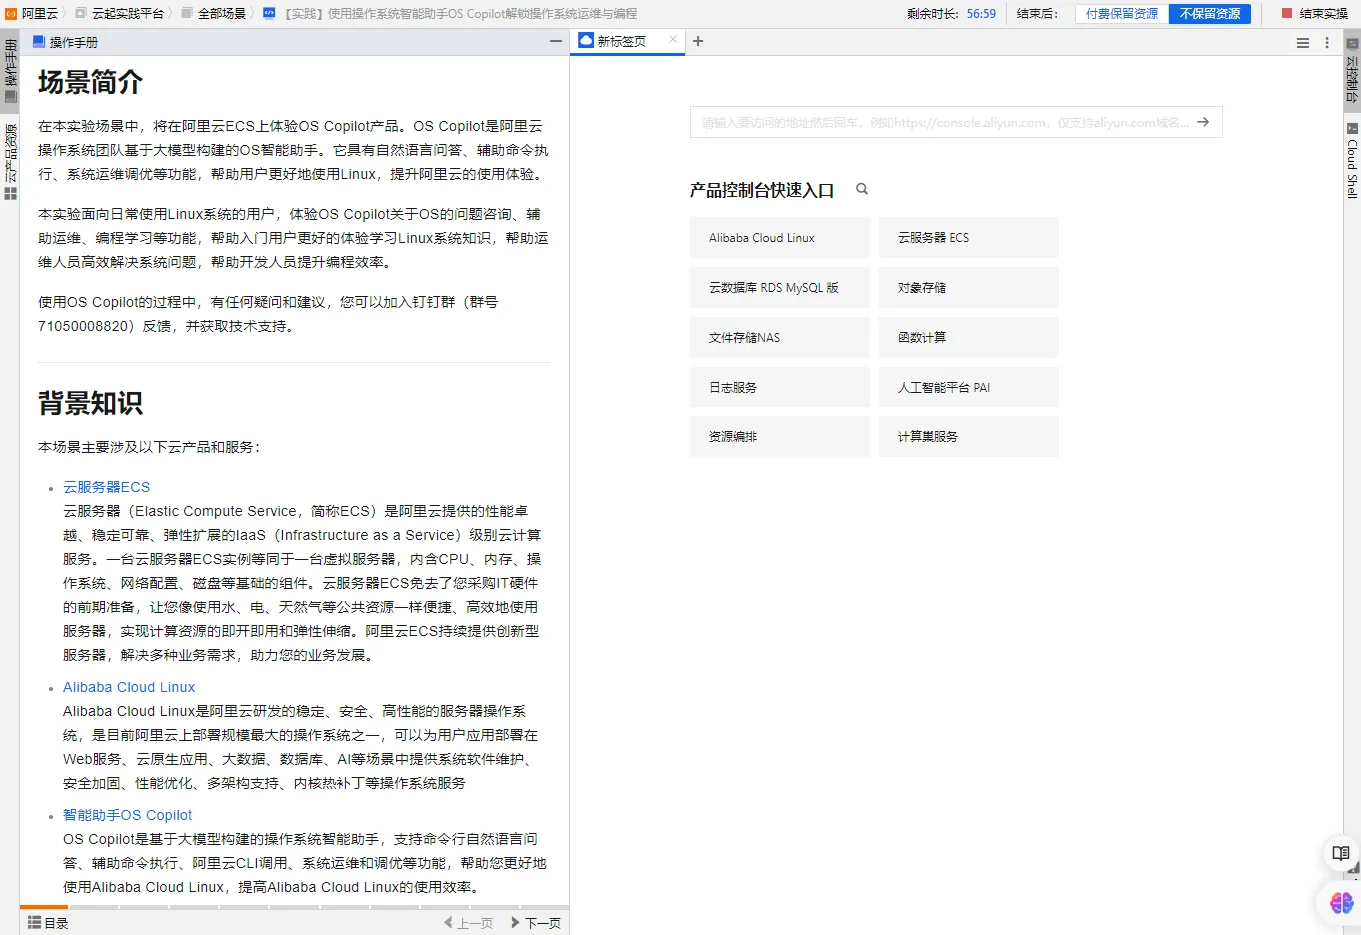1361x935 pixels.
Task: Add a new browser tab with plus
Action: pyautogui.click(x=698, y=41)
